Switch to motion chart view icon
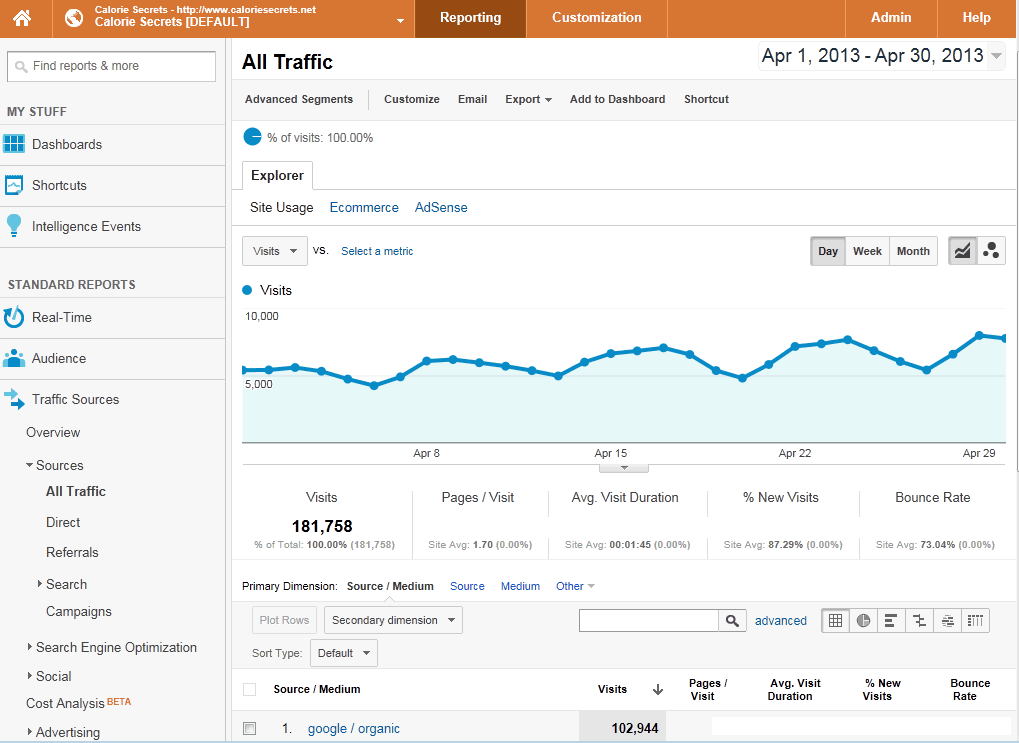 pos(991,251)
